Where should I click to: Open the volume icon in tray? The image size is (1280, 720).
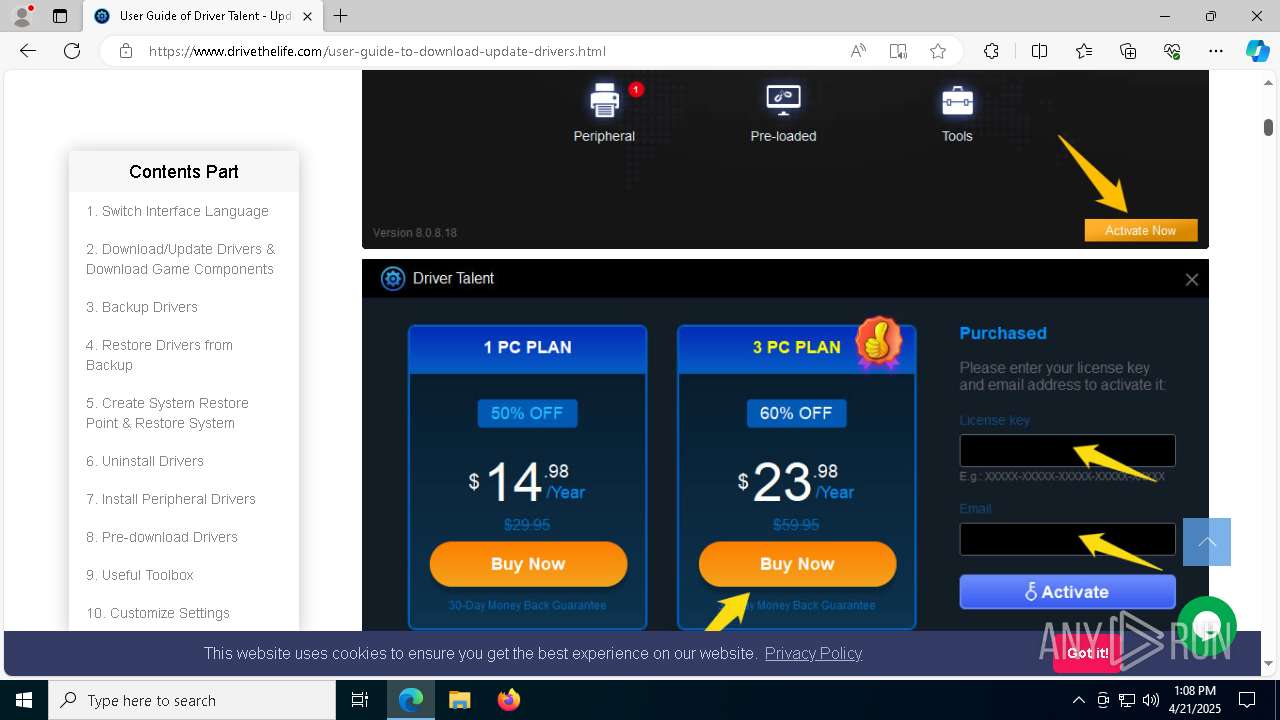1151,700
